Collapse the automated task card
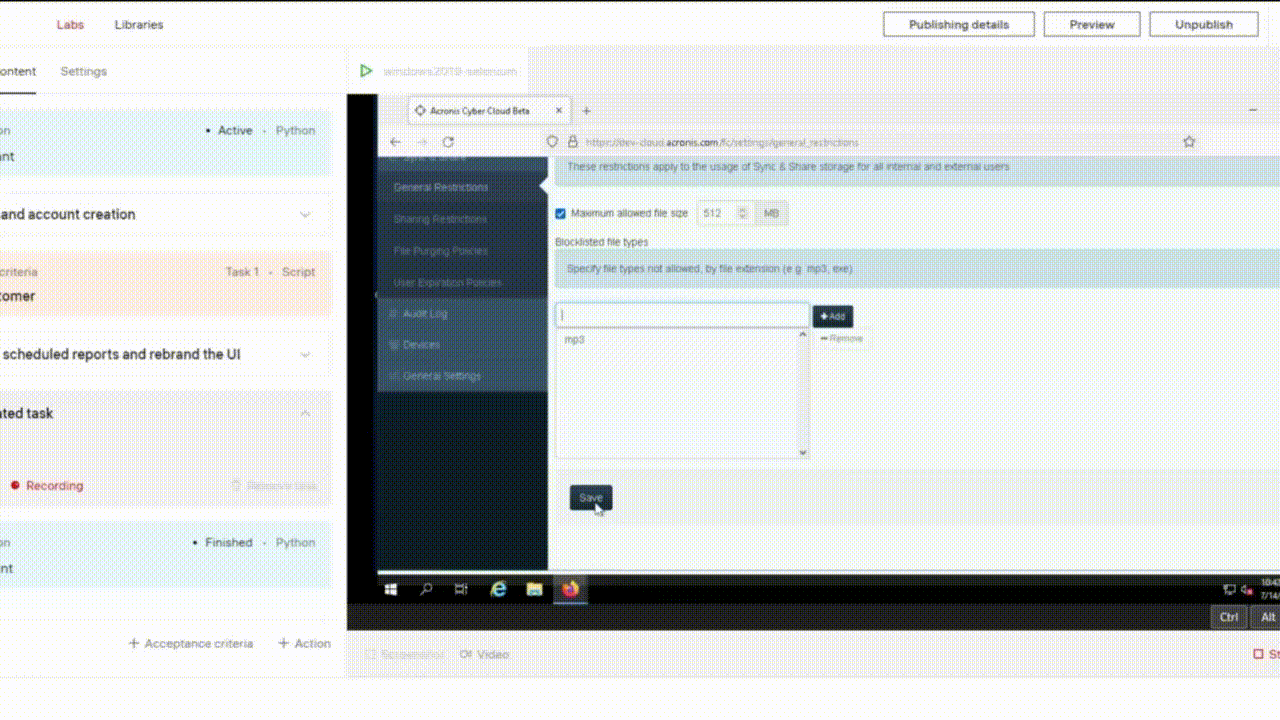Viewport: 1280px width, 720px height. click(x=305, y=412)
